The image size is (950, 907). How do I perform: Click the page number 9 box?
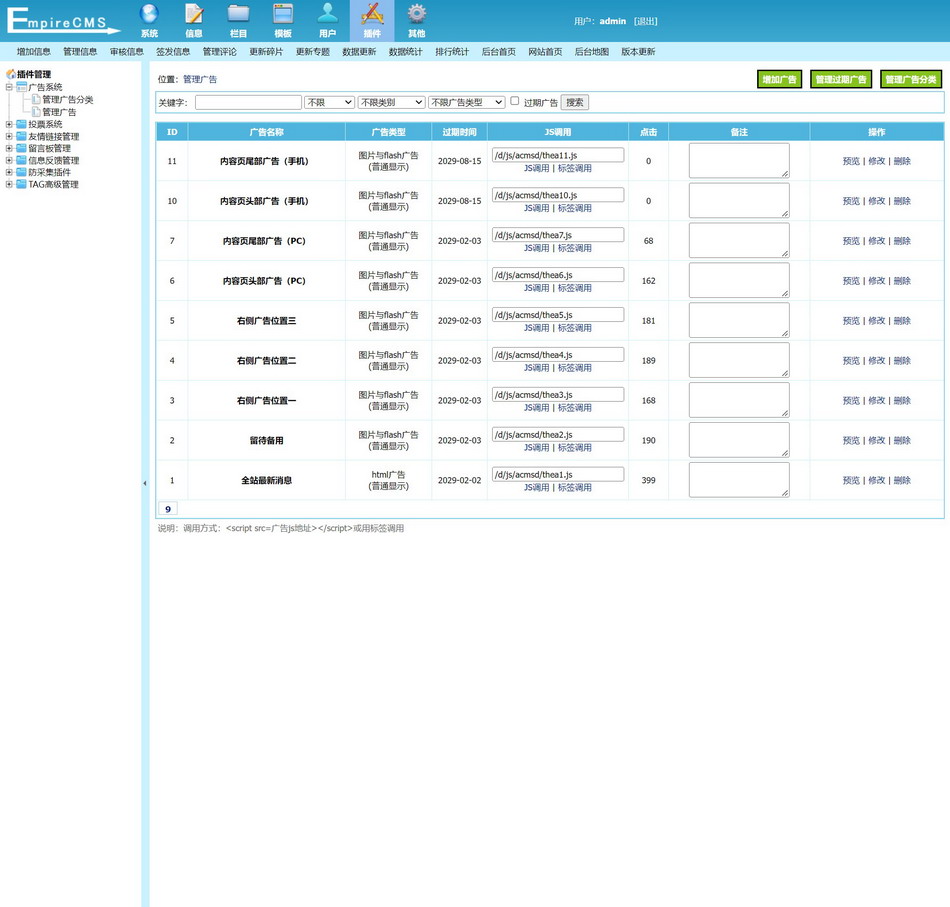168,509
